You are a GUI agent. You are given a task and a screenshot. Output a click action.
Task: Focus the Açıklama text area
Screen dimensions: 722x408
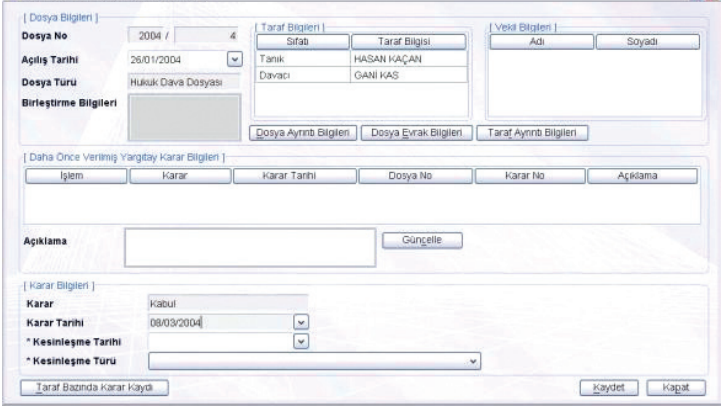click(x=248, y=246)
